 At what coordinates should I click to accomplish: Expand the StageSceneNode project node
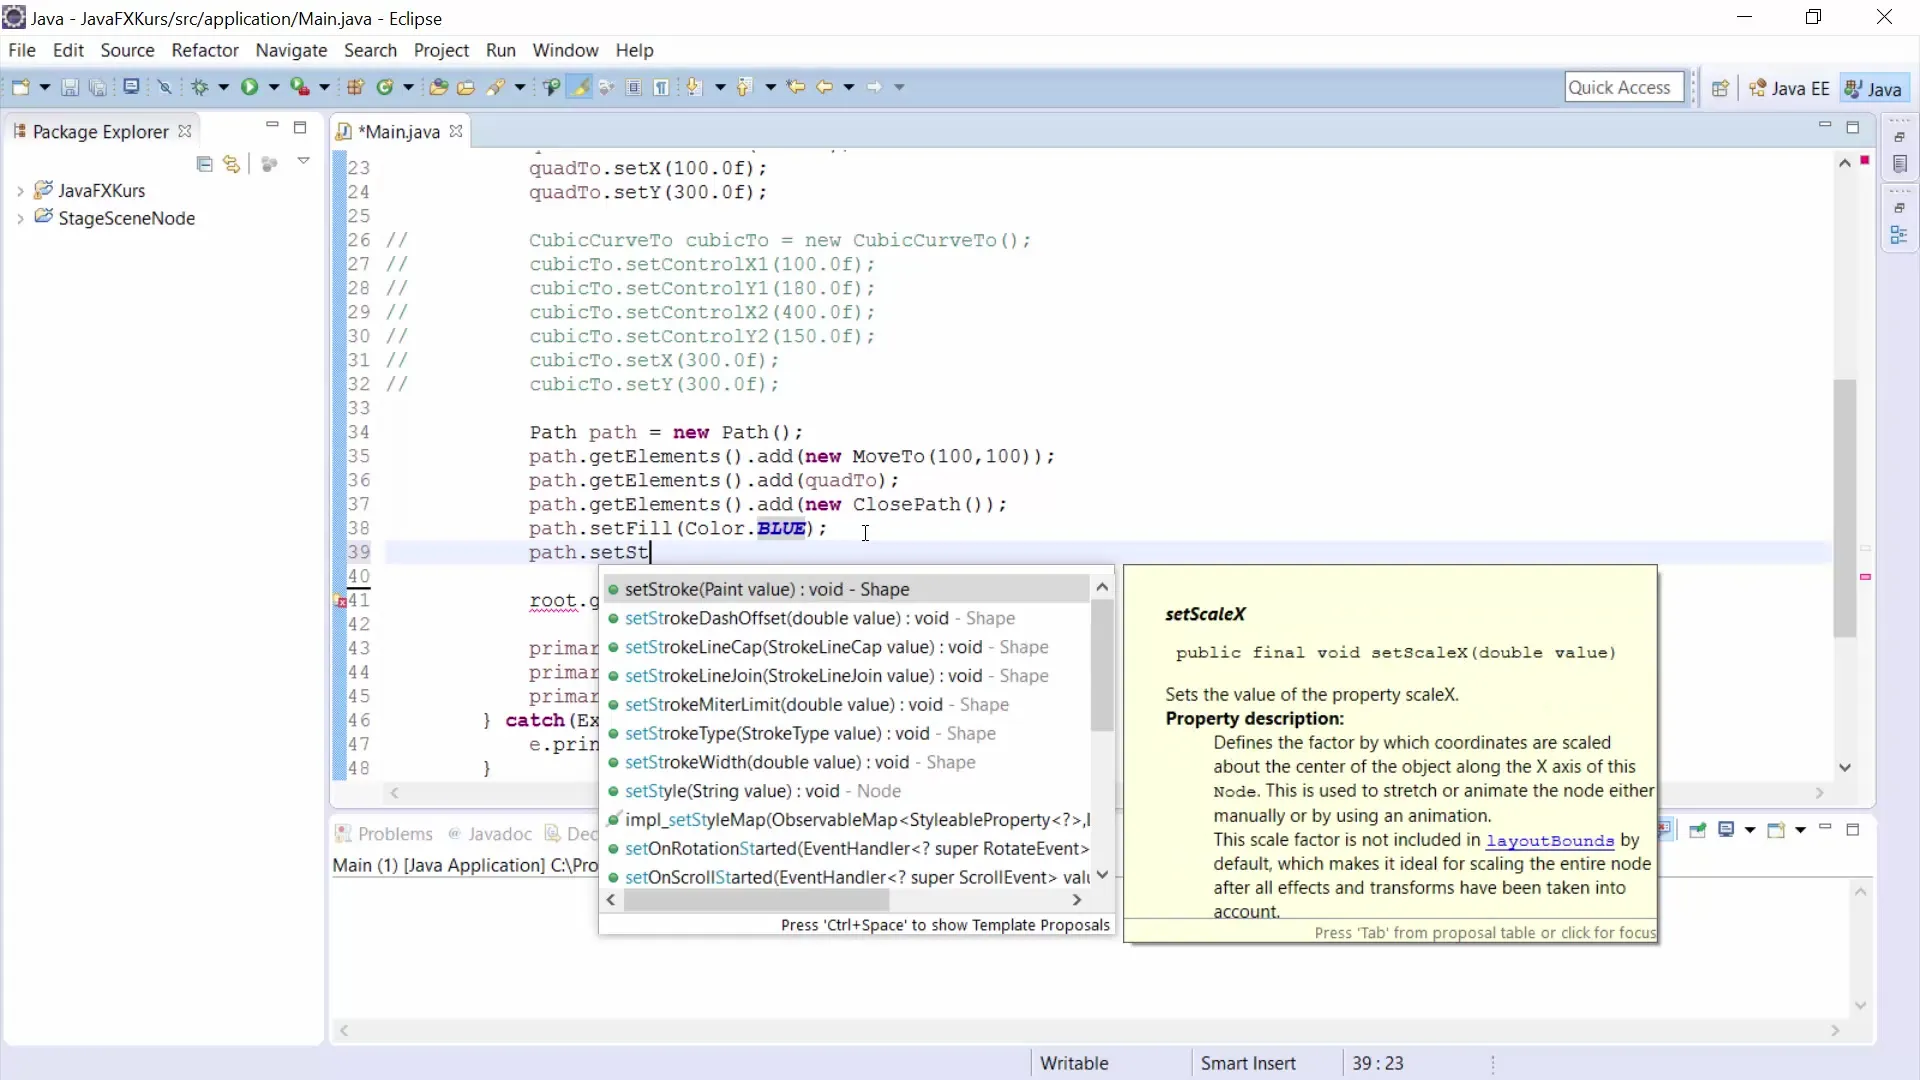tap(20, 219)
